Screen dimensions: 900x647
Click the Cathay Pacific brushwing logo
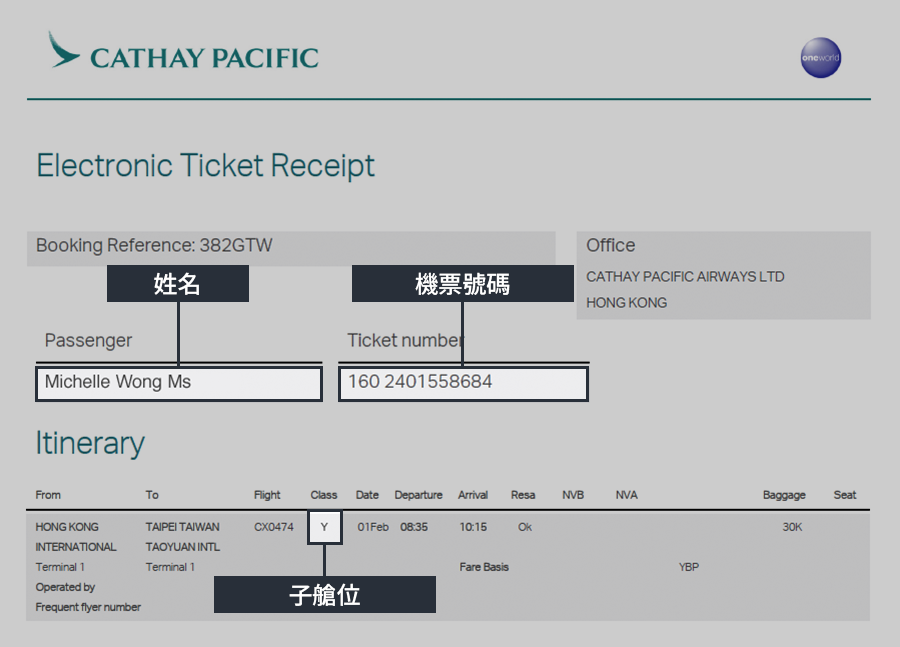(x=63, y=50)
